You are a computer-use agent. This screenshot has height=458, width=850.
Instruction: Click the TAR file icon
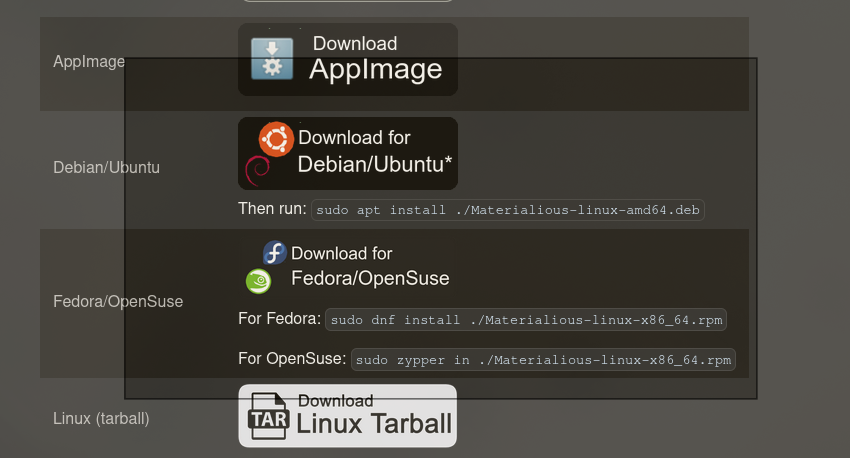coord(268,416)
